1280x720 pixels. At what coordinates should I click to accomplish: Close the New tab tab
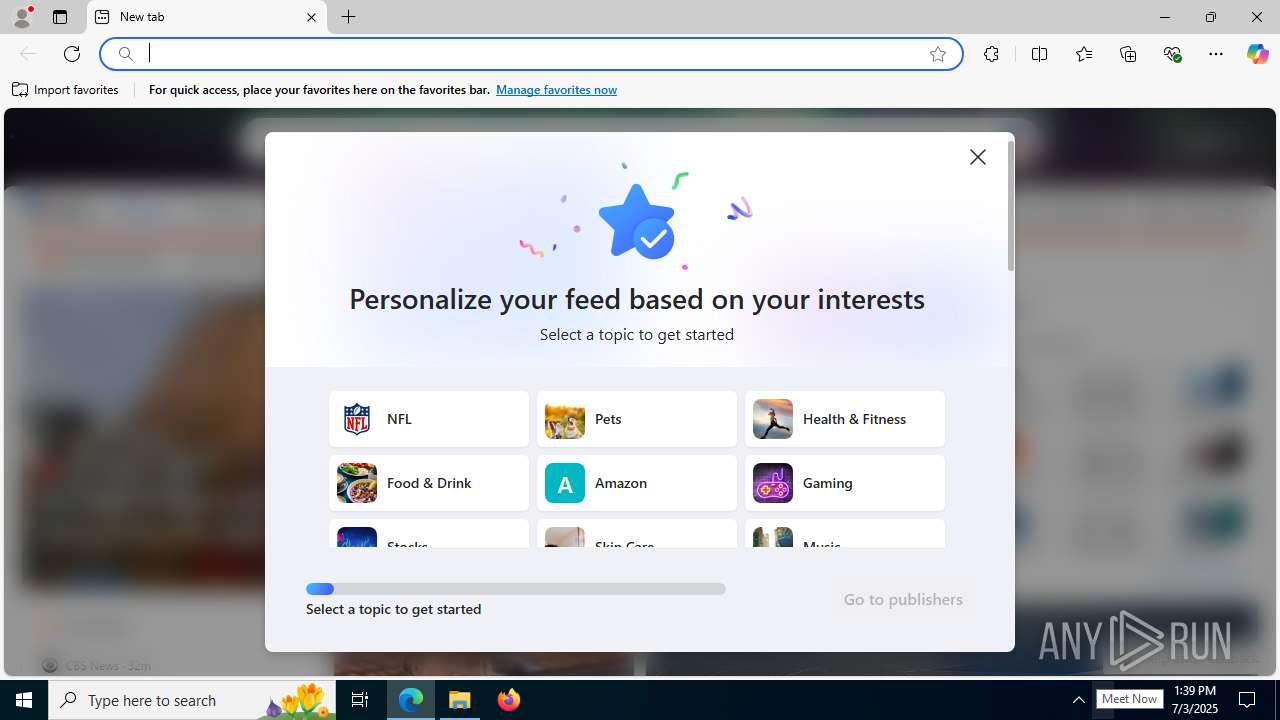tap(311, 17)
